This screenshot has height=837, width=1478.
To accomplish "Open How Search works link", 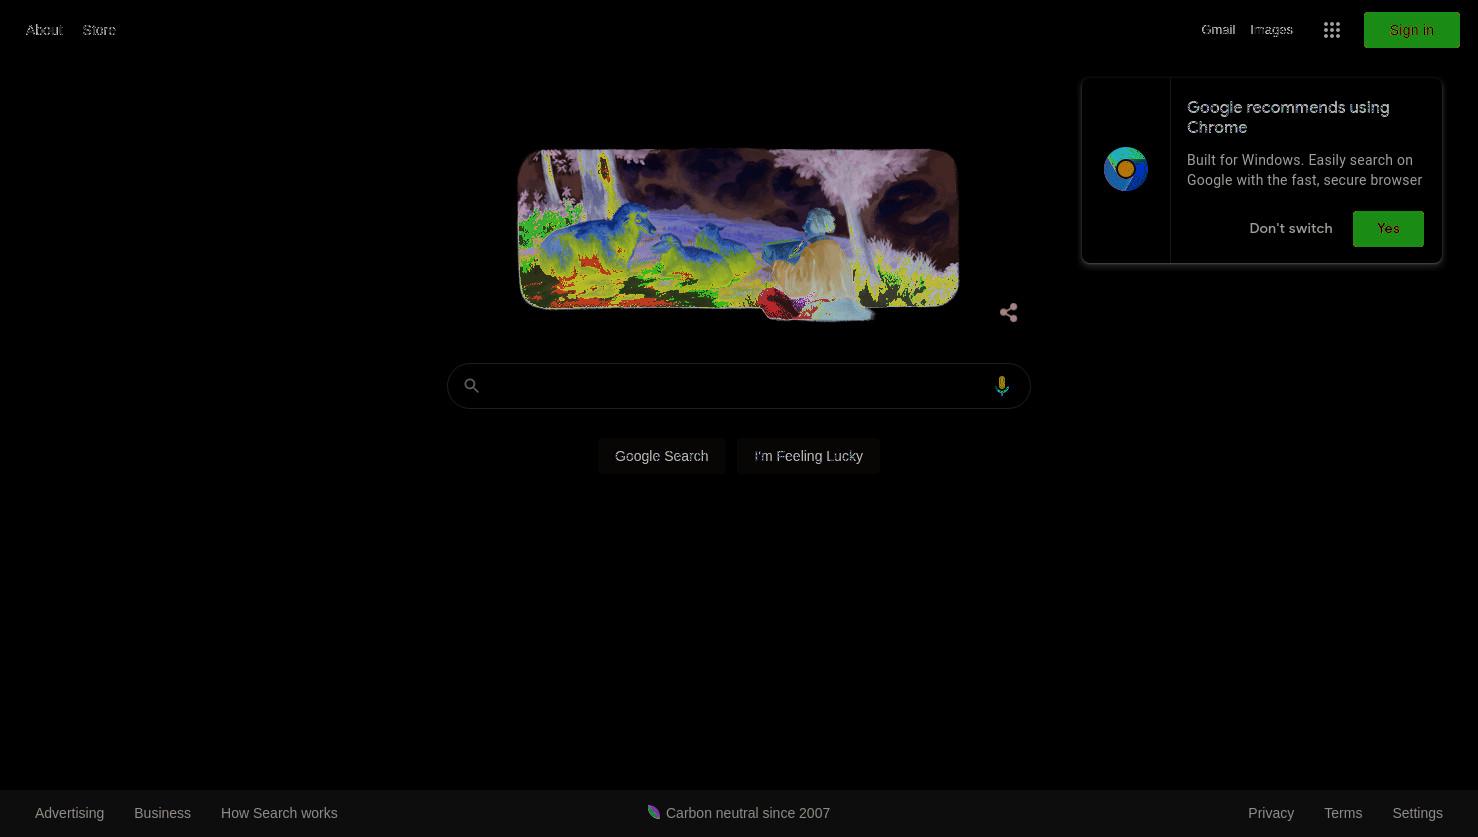I will pyautogui.click(x=279, y=813).
